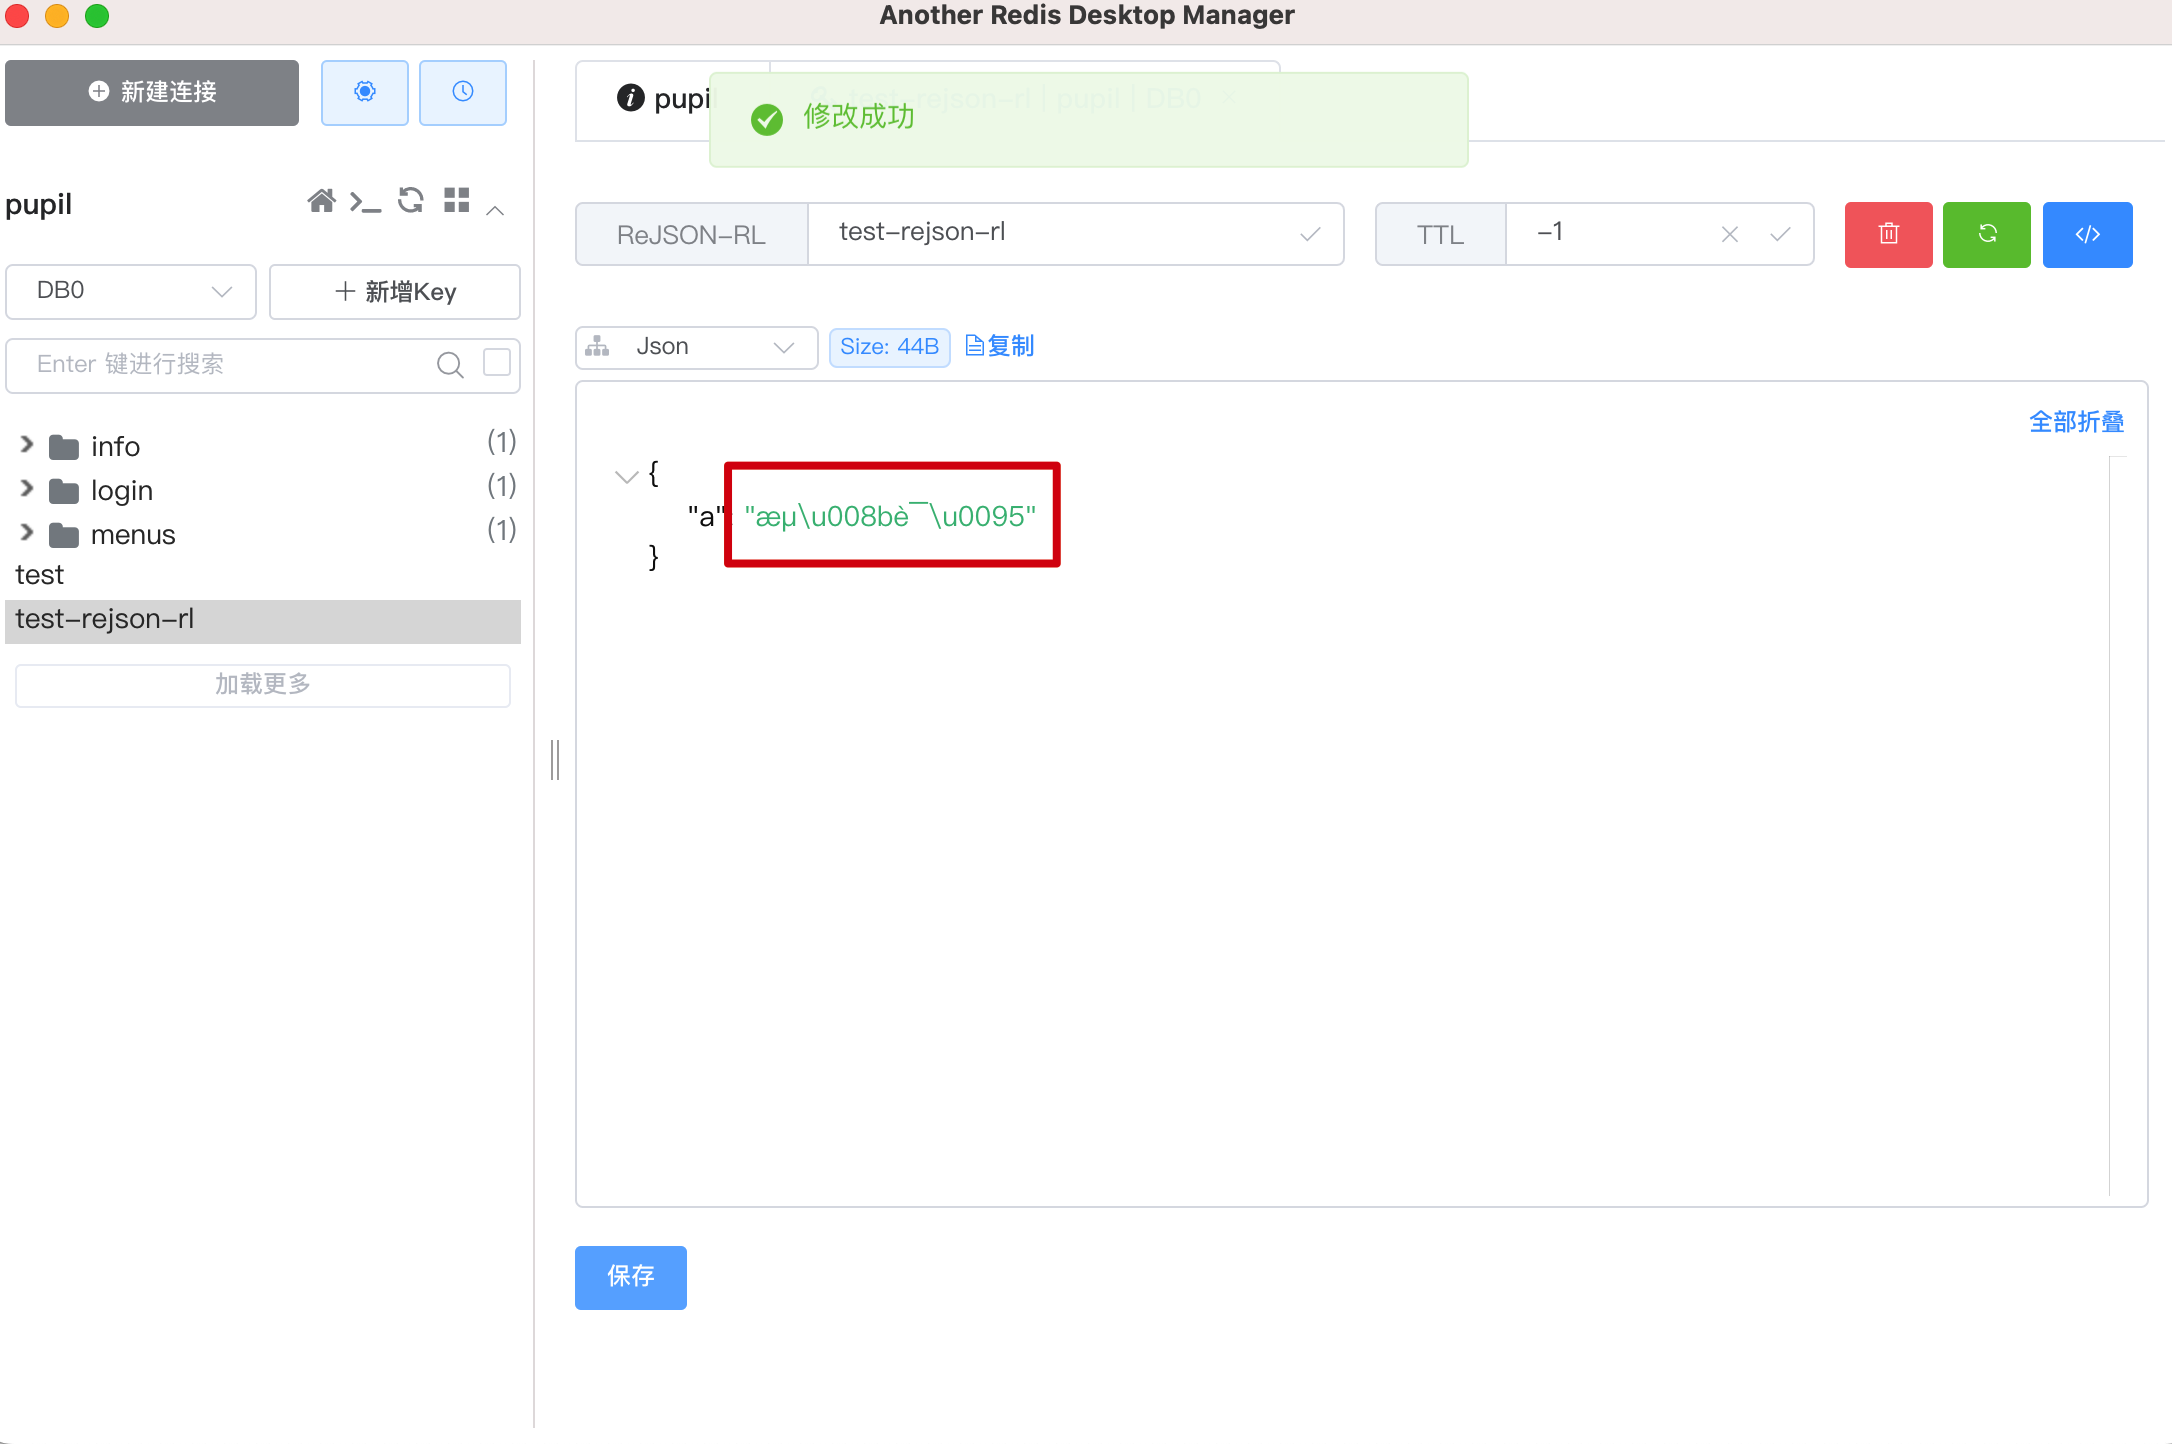Open the connection history clock icon

pos(462,92)
